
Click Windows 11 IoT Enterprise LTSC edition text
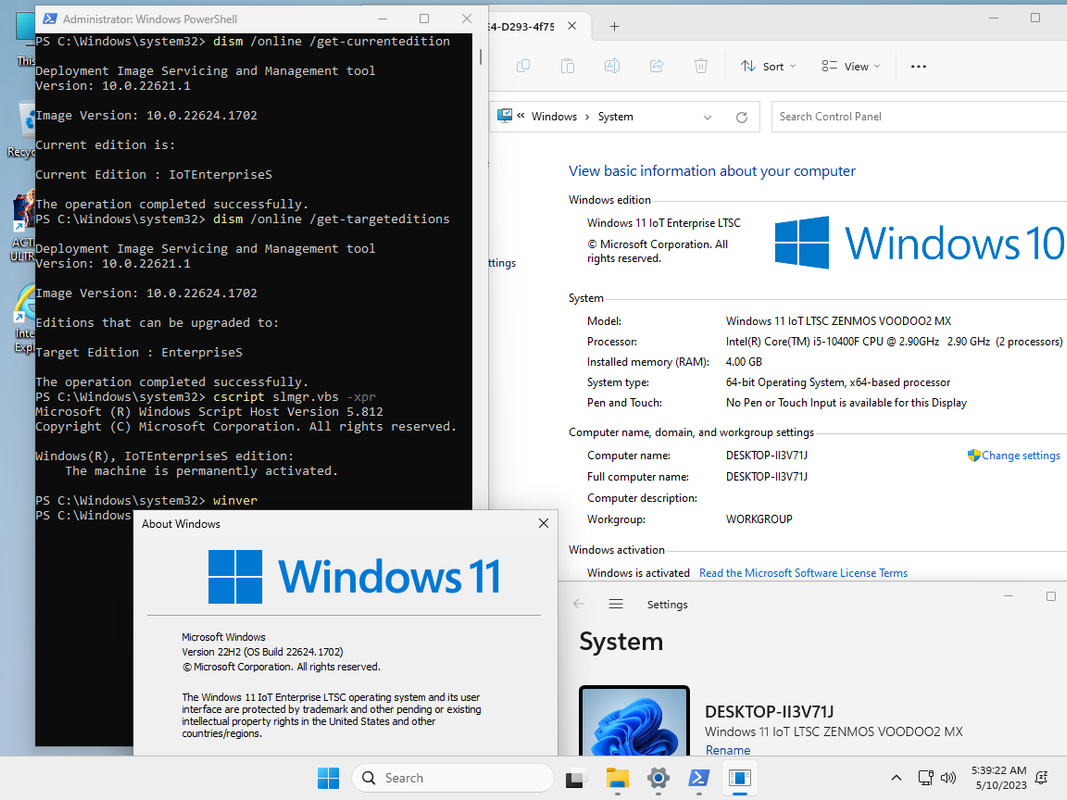[x=663, y=222]
